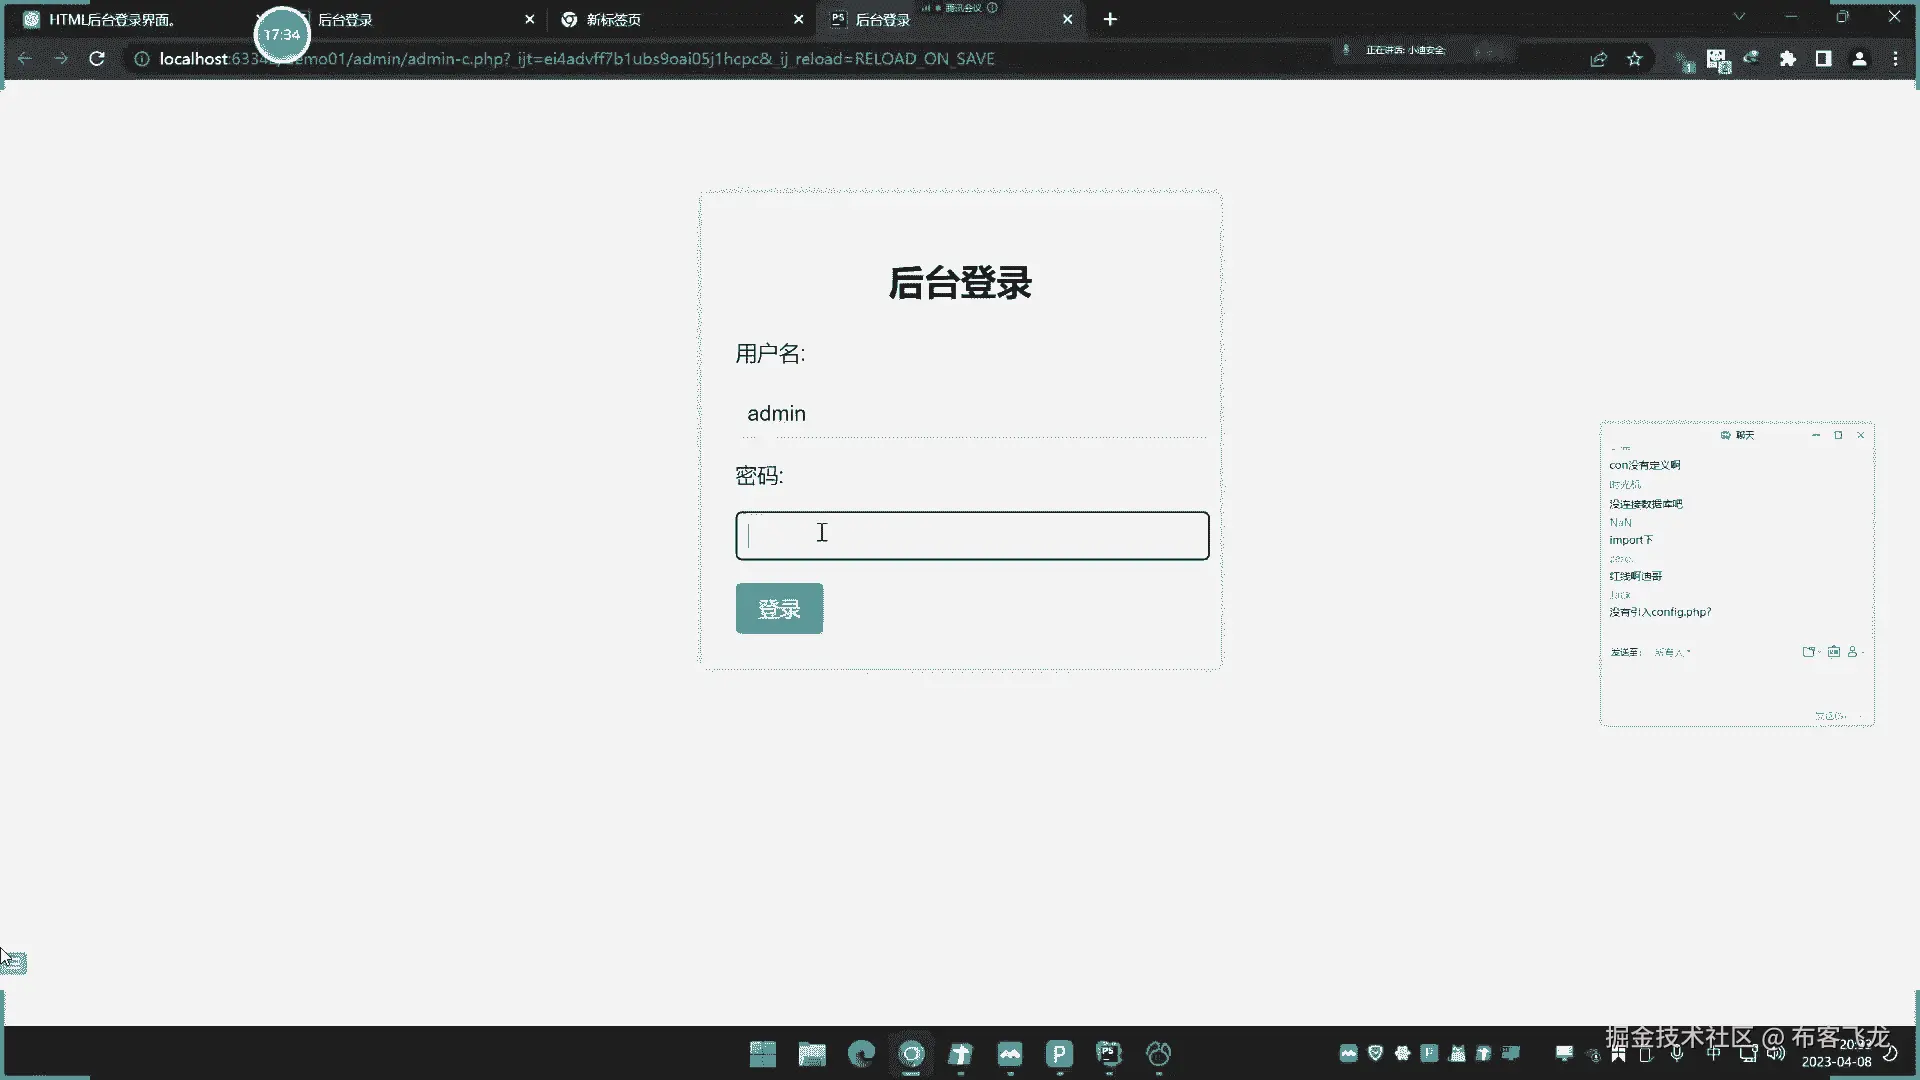The width and height of the screenshot is (1920, 1080).
Task: Expand the tab search chevron
Action: click(1739, 17)
